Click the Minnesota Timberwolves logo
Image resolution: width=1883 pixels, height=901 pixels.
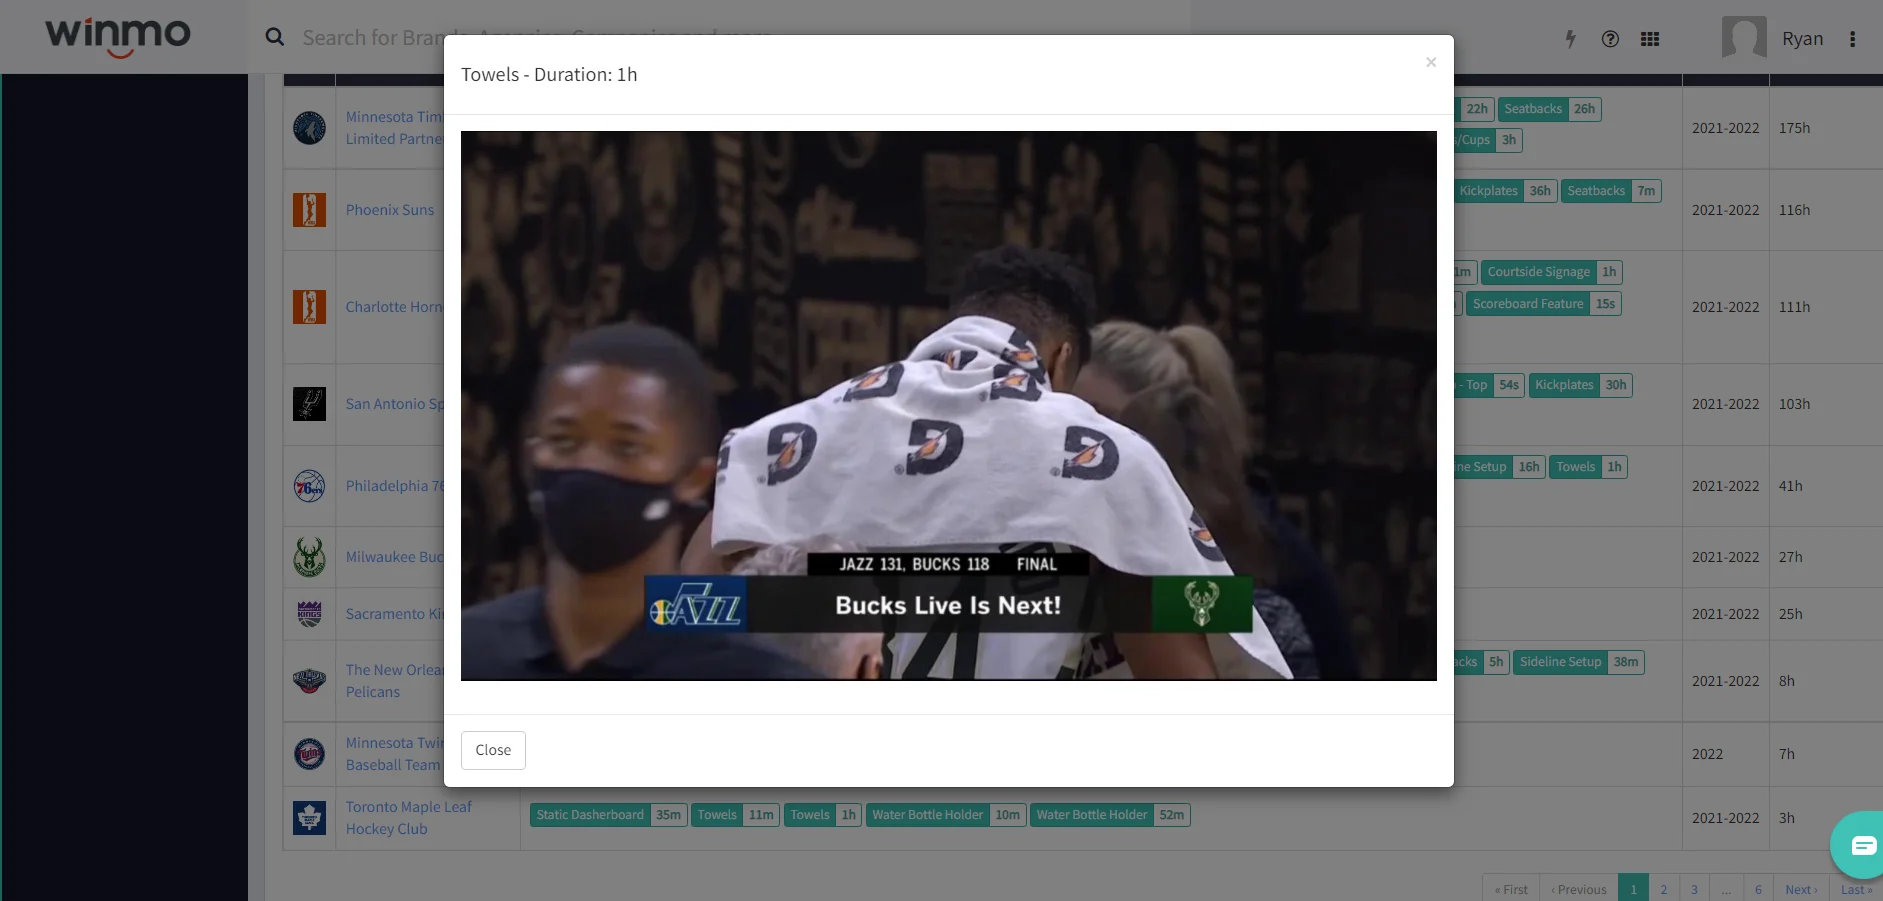(x=309, y=128)
